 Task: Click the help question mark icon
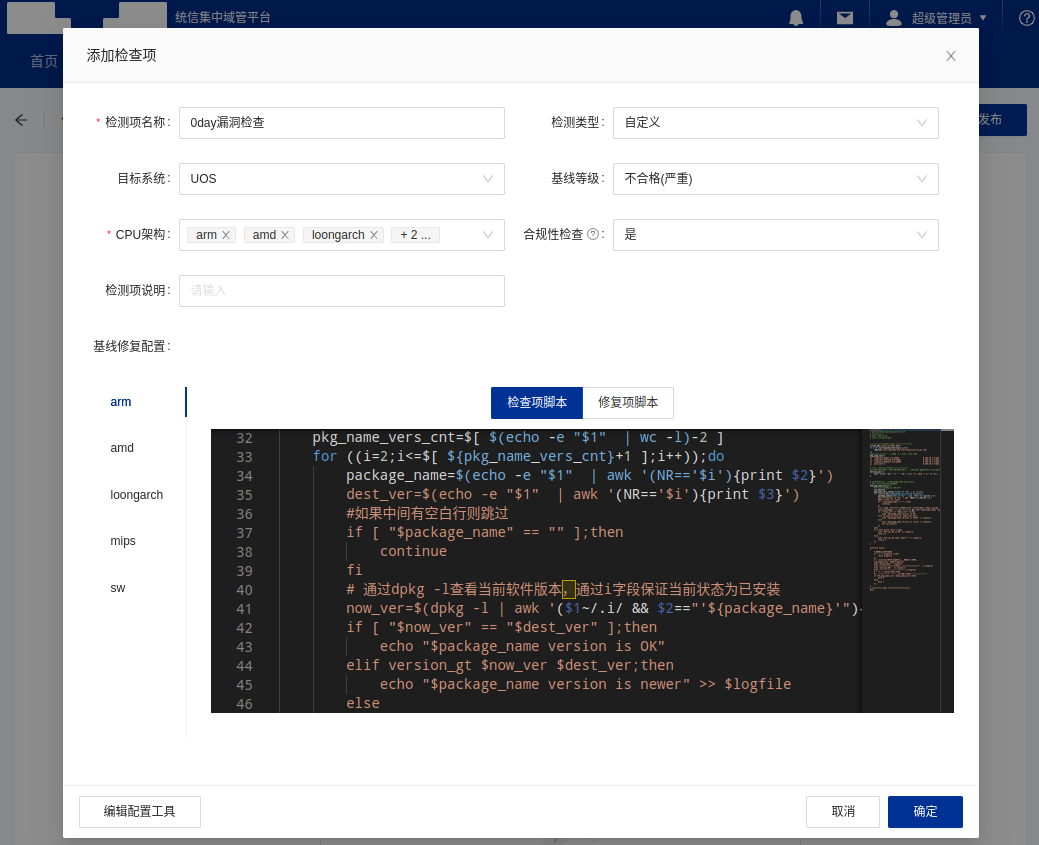tap(1026, 17)
